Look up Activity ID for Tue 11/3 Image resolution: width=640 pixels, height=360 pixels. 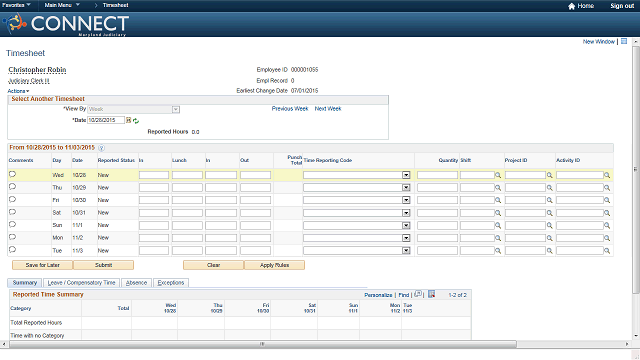[x=607, y=251]
